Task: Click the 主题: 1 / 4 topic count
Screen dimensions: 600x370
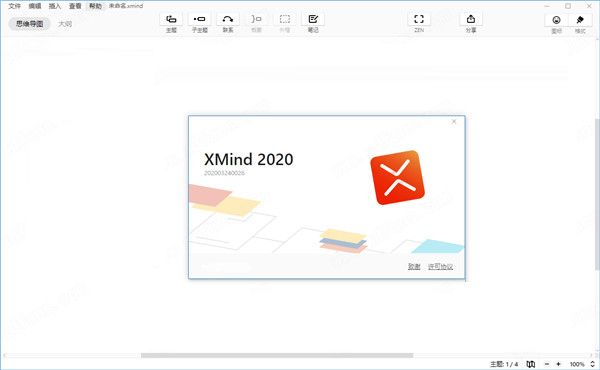Action: (x=504, y=364)
